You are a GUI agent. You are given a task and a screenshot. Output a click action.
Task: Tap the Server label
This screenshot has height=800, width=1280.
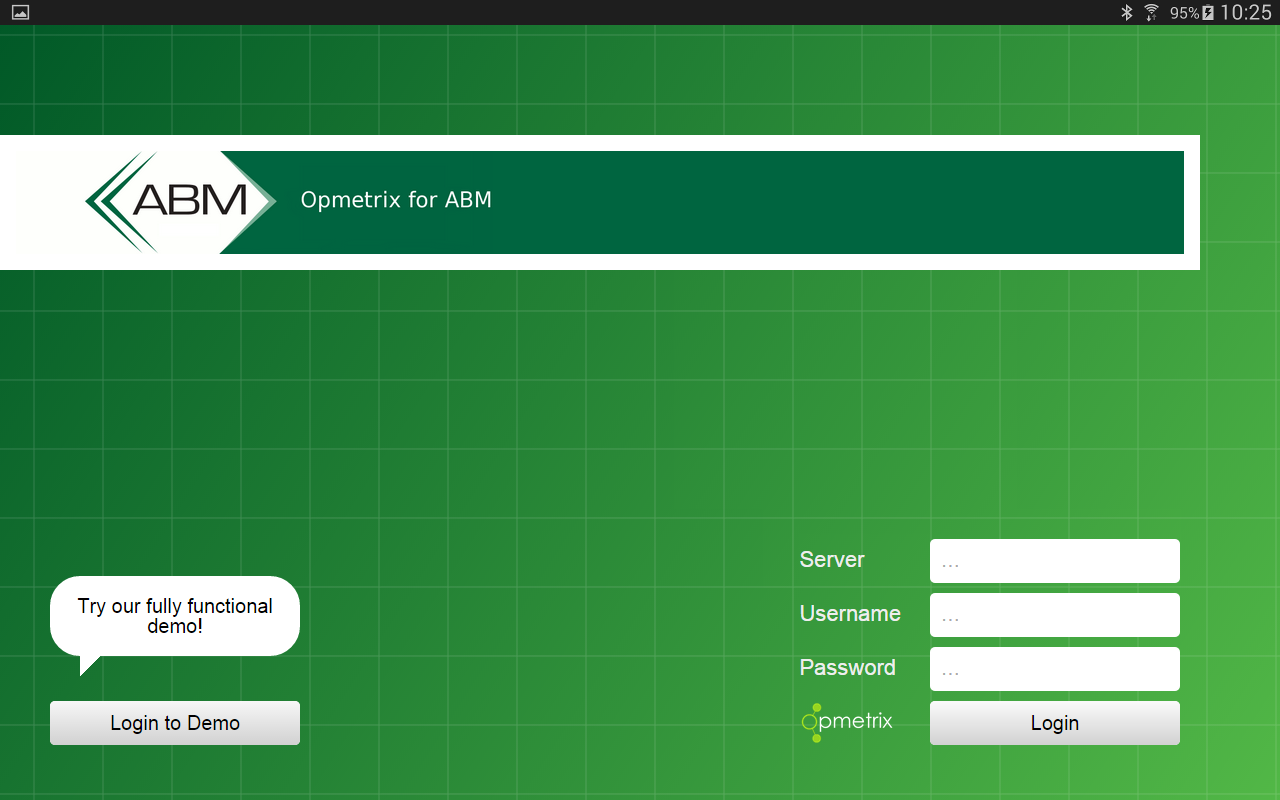click(832, 560)
